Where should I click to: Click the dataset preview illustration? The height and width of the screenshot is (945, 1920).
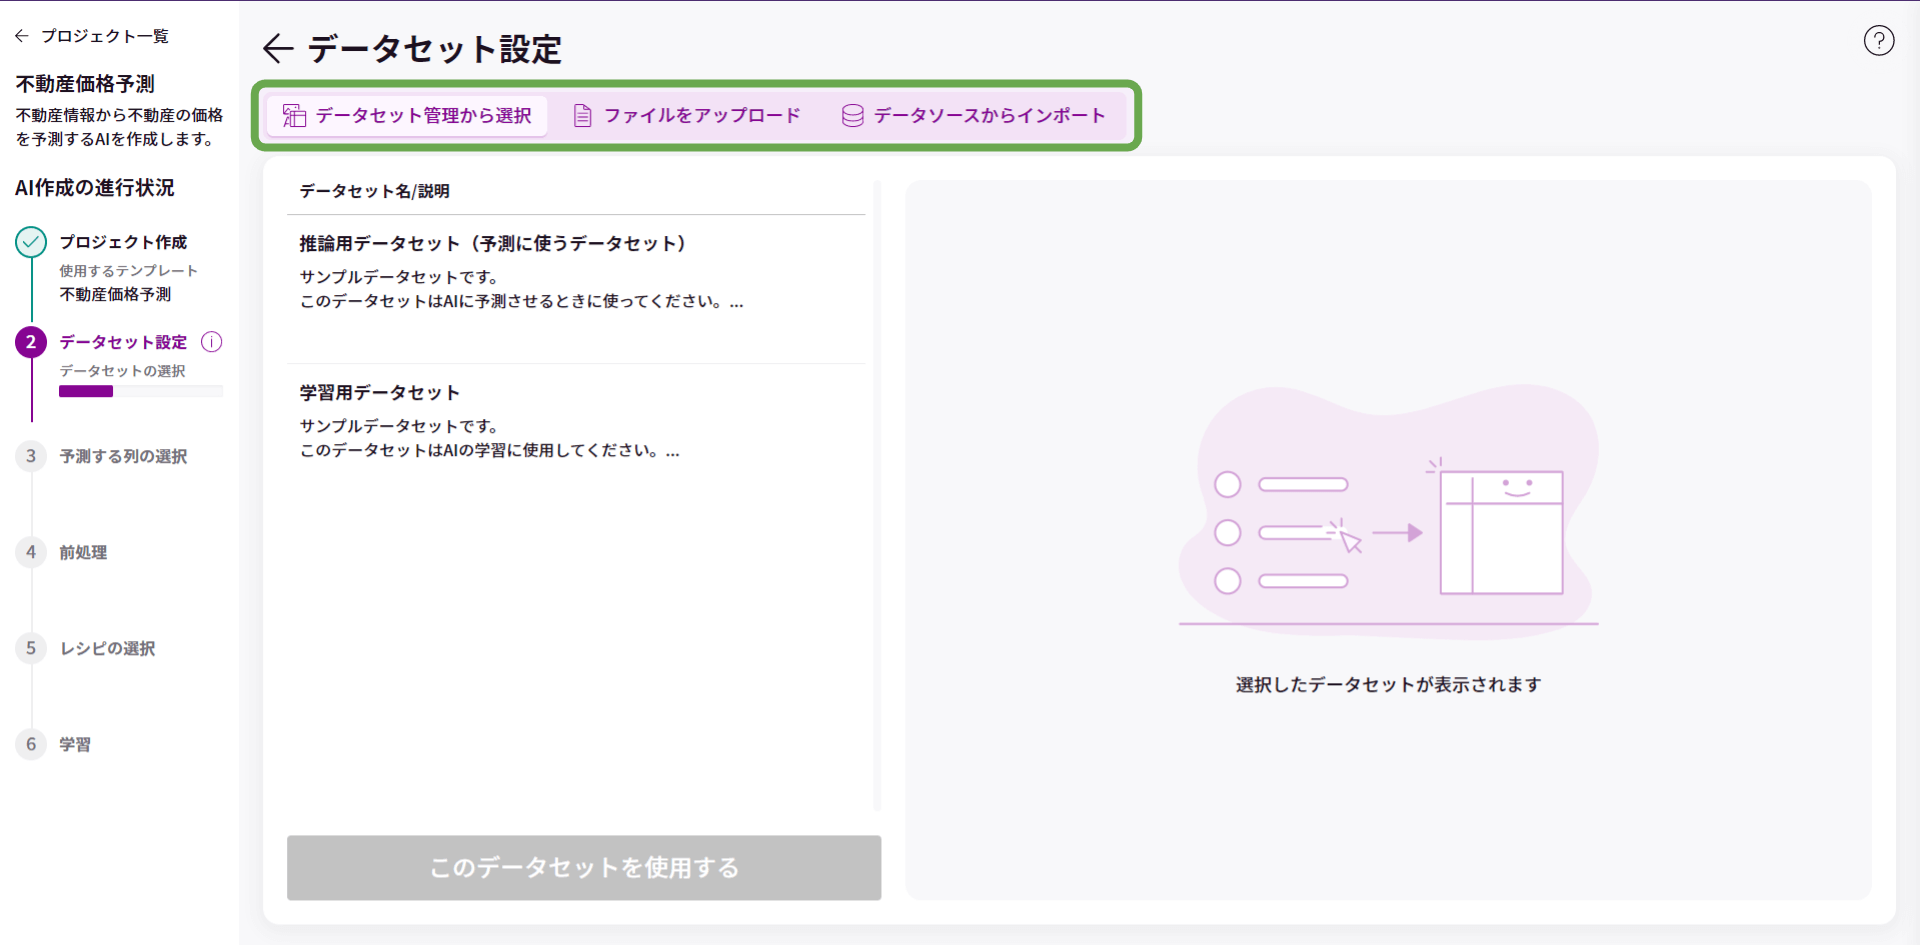(1388, 512)
